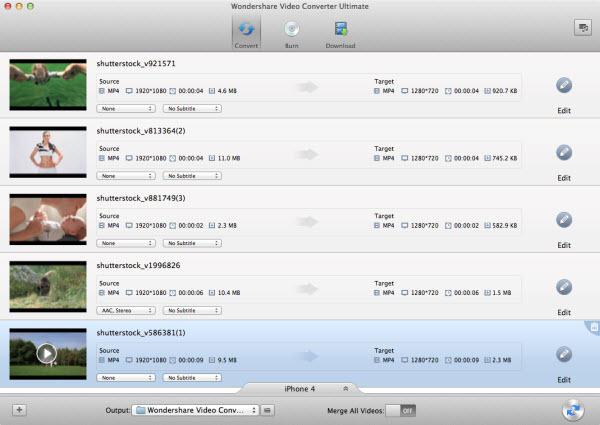Viewport: 600px width, 425px height.
Task: Click source size 10.4 MB value
Action: click(229, 293)
